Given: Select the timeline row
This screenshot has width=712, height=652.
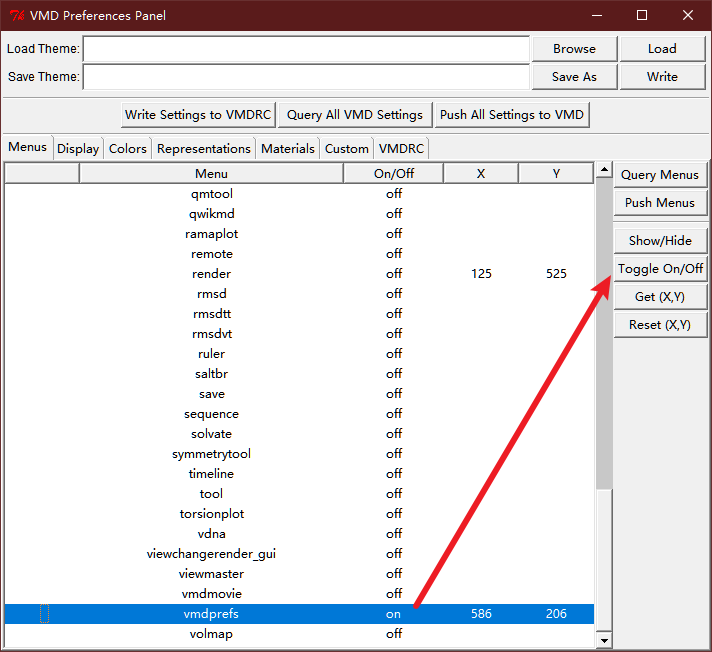Looking at the screenshot, I should (x=299, y=474).
